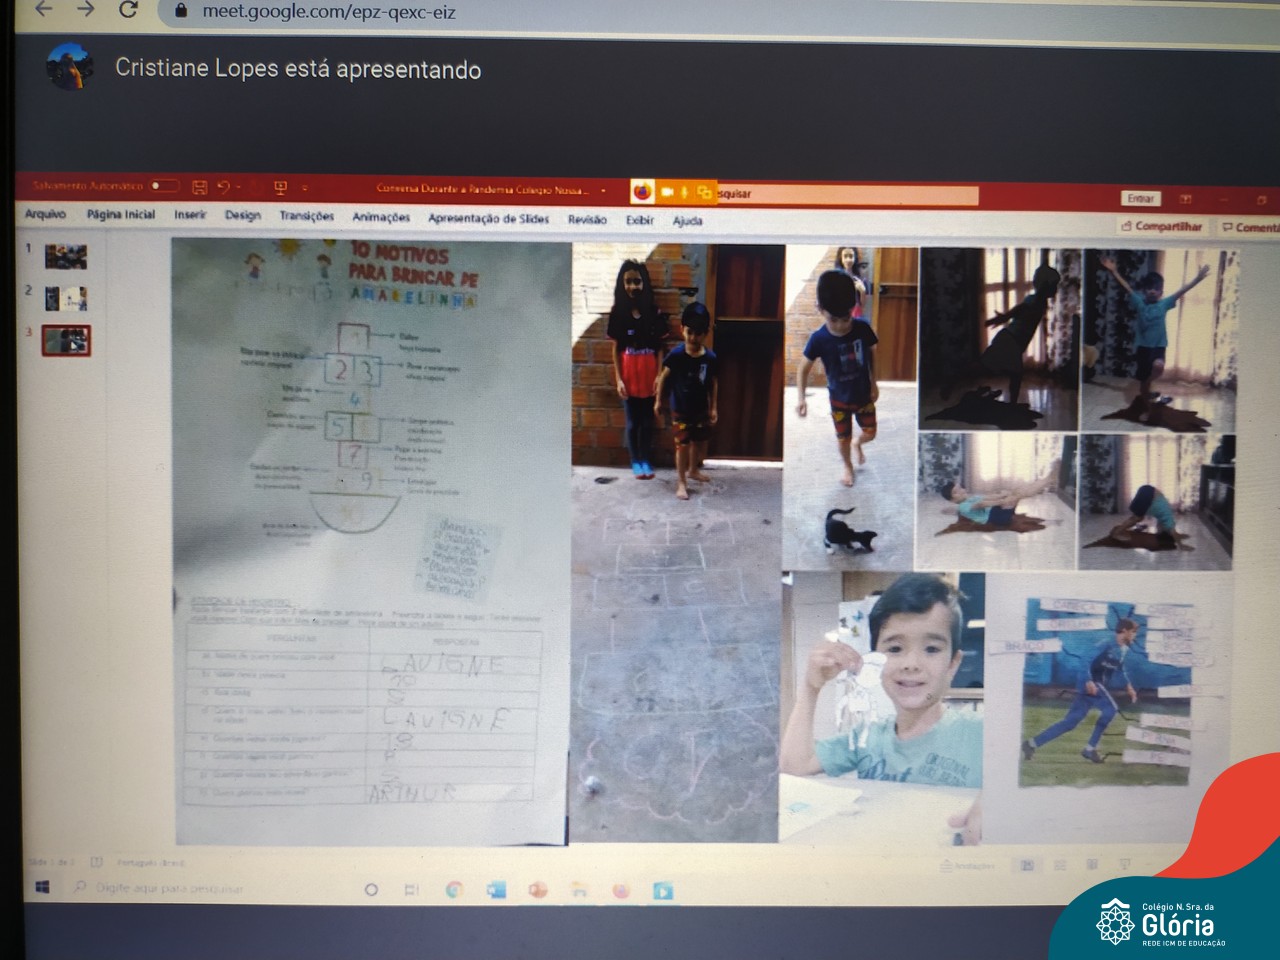Switch to Normal view icon
This screenshot has height=960, width=1280.
[1027, 865]
